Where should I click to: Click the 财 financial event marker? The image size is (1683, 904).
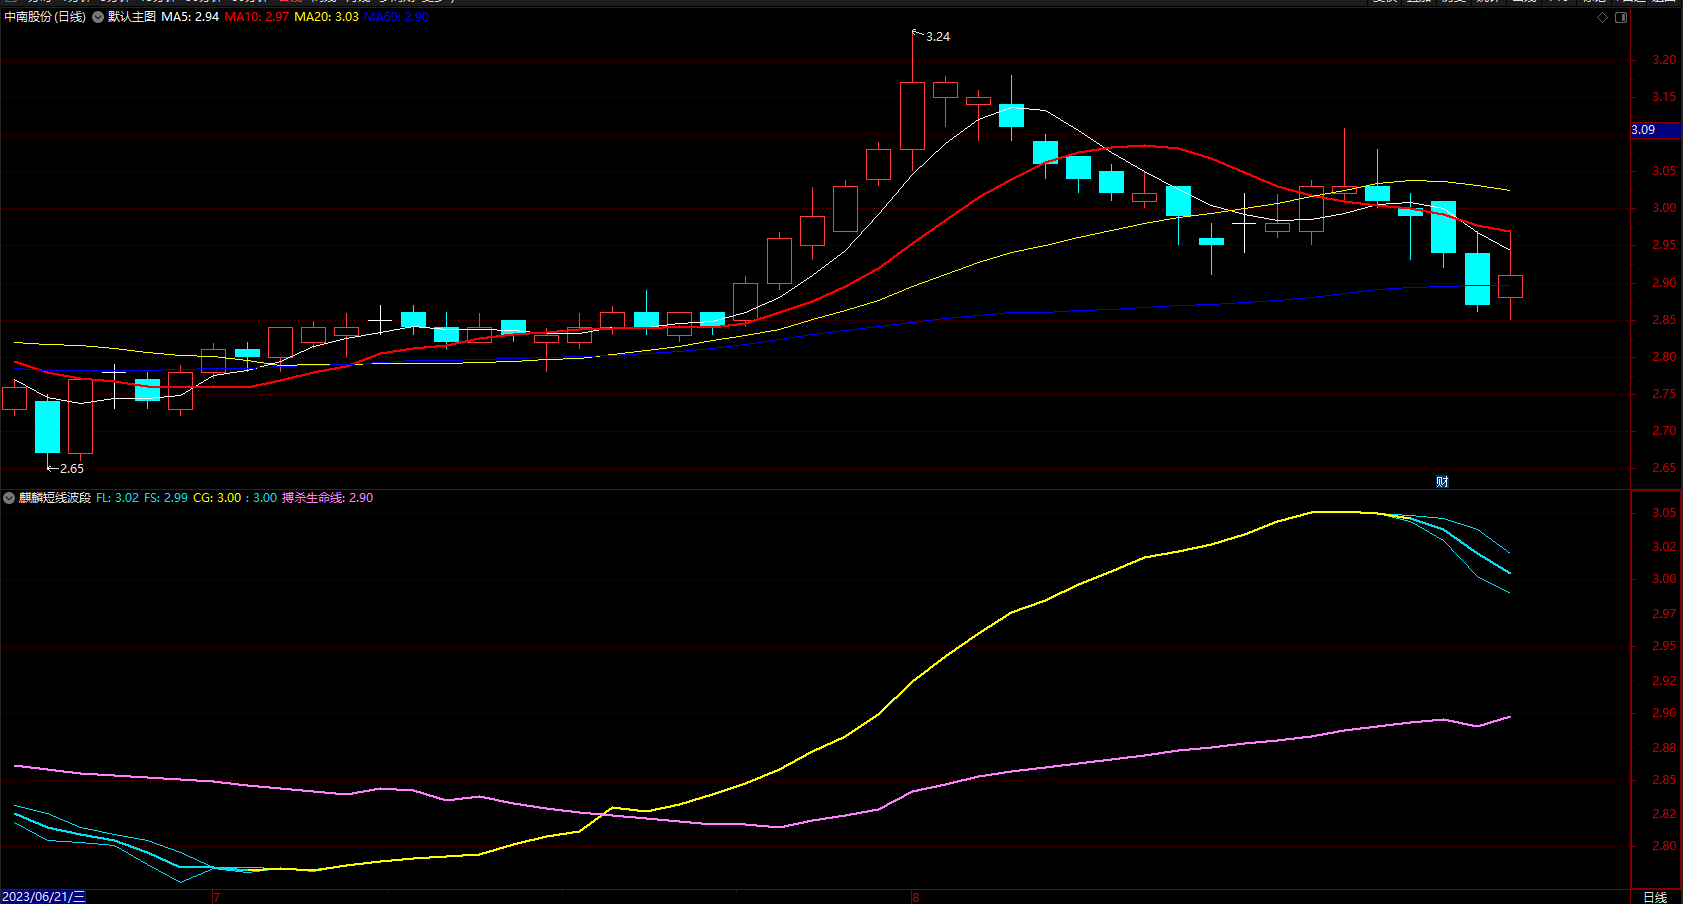[1442, 482]
